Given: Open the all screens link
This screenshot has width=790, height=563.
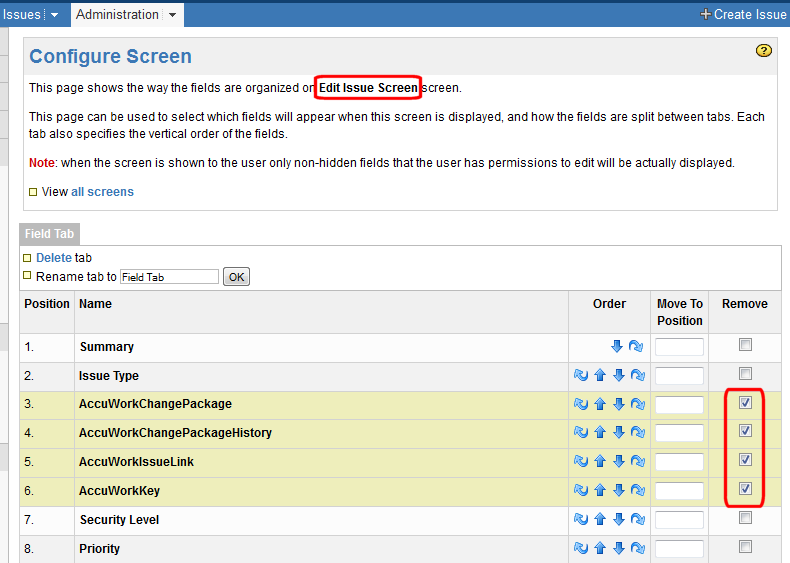Looking at the screenshot, I should pyautogui.click(x=102, y=191).
